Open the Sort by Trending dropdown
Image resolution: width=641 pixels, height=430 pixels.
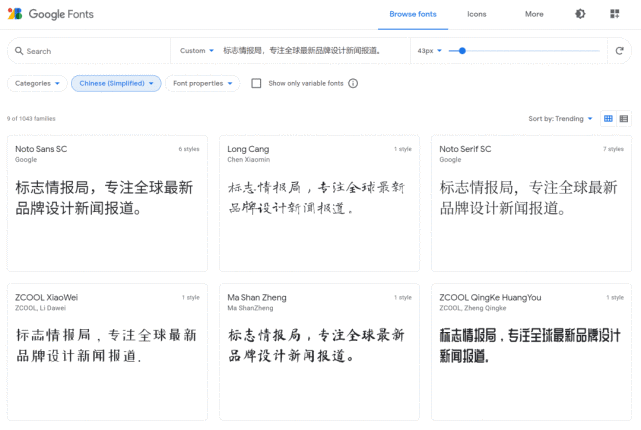coord(560,119)
